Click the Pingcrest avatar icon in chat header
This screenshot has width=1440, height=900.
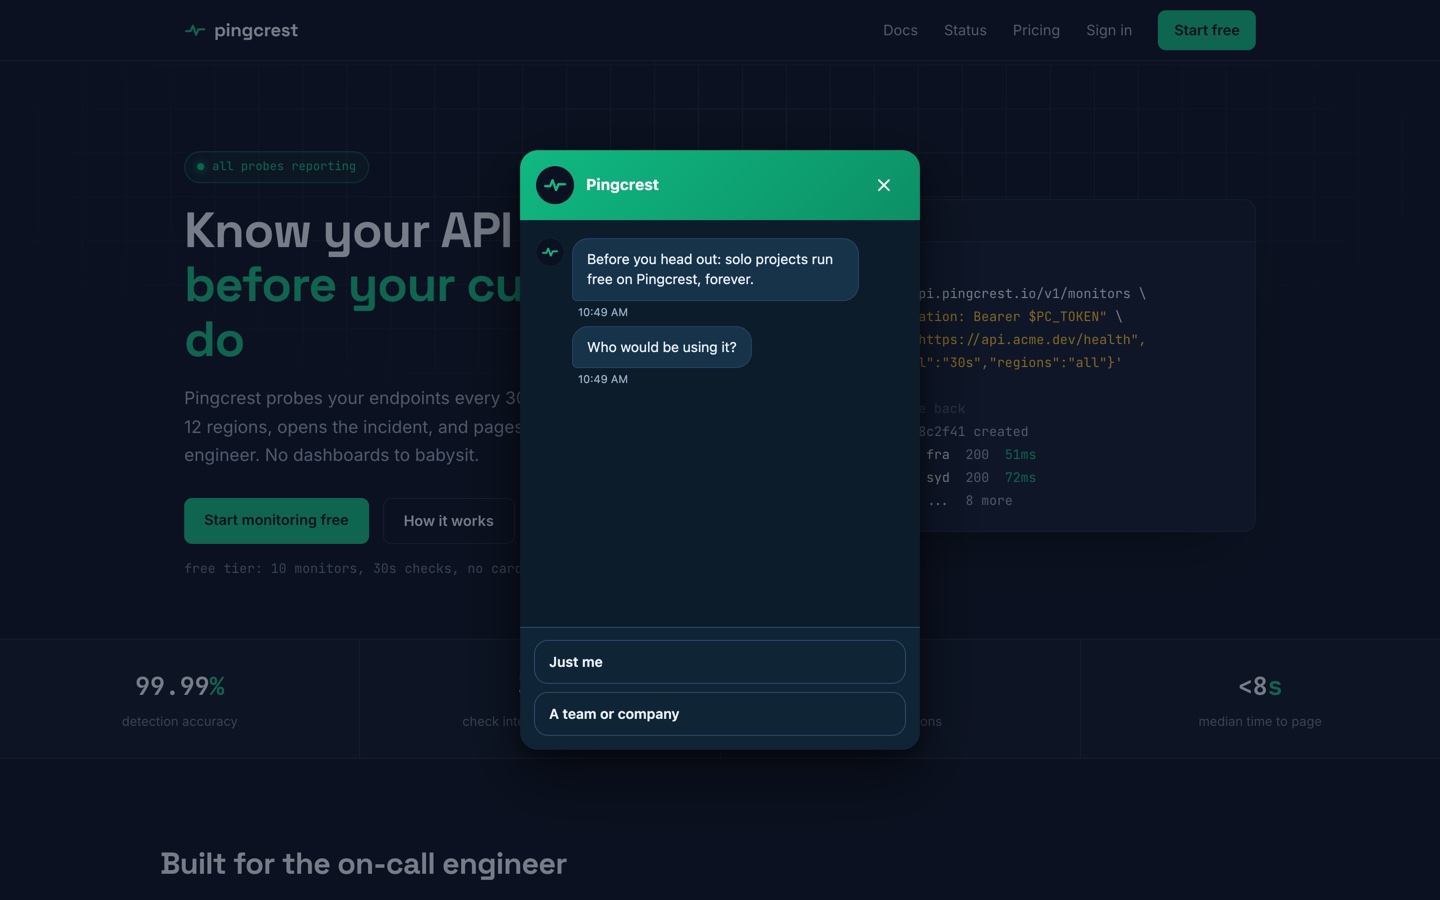point(555,185)
